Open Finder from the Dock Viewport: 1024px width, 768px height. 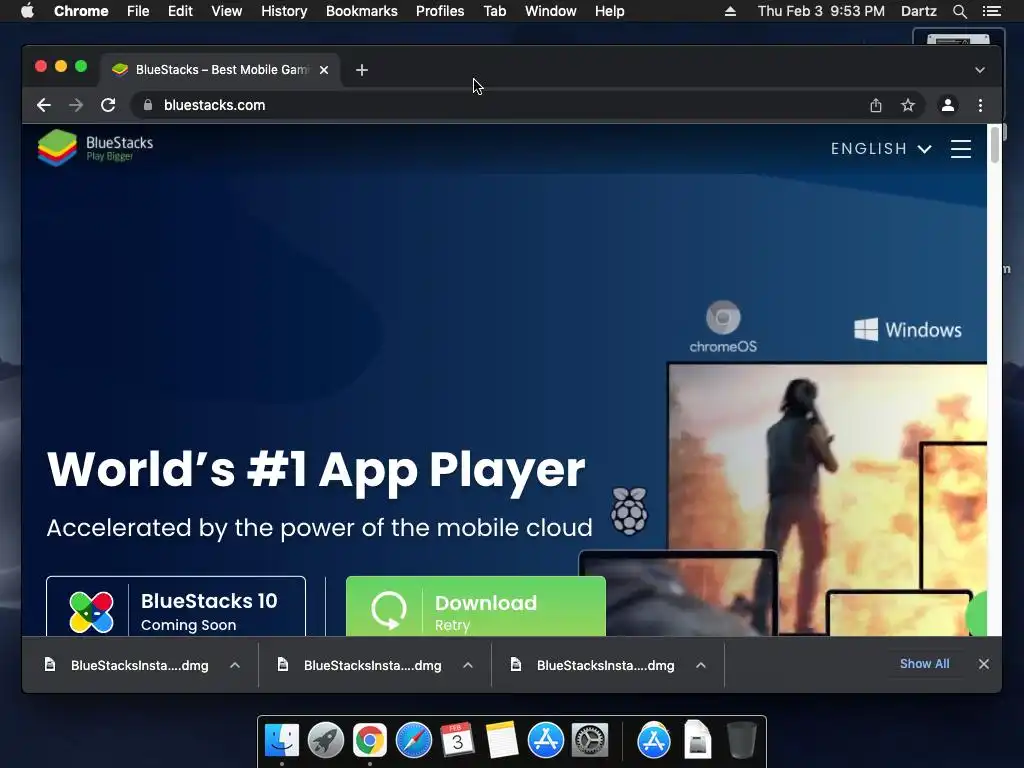click(x=282, y=741)
